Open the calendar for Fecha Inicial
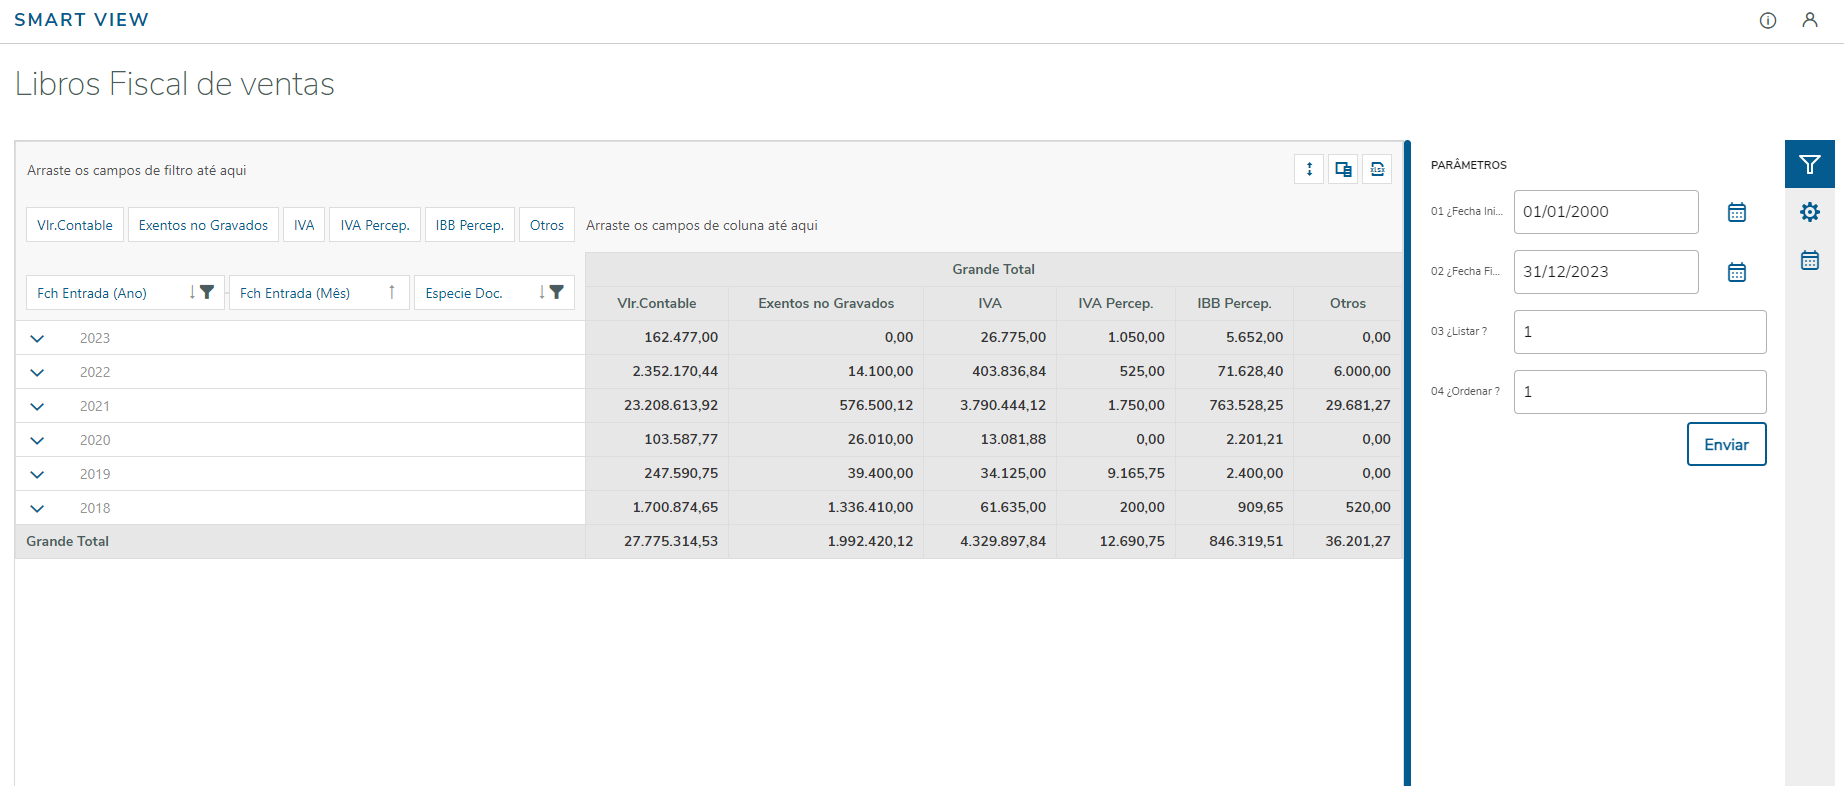 tap(1736, 212)
